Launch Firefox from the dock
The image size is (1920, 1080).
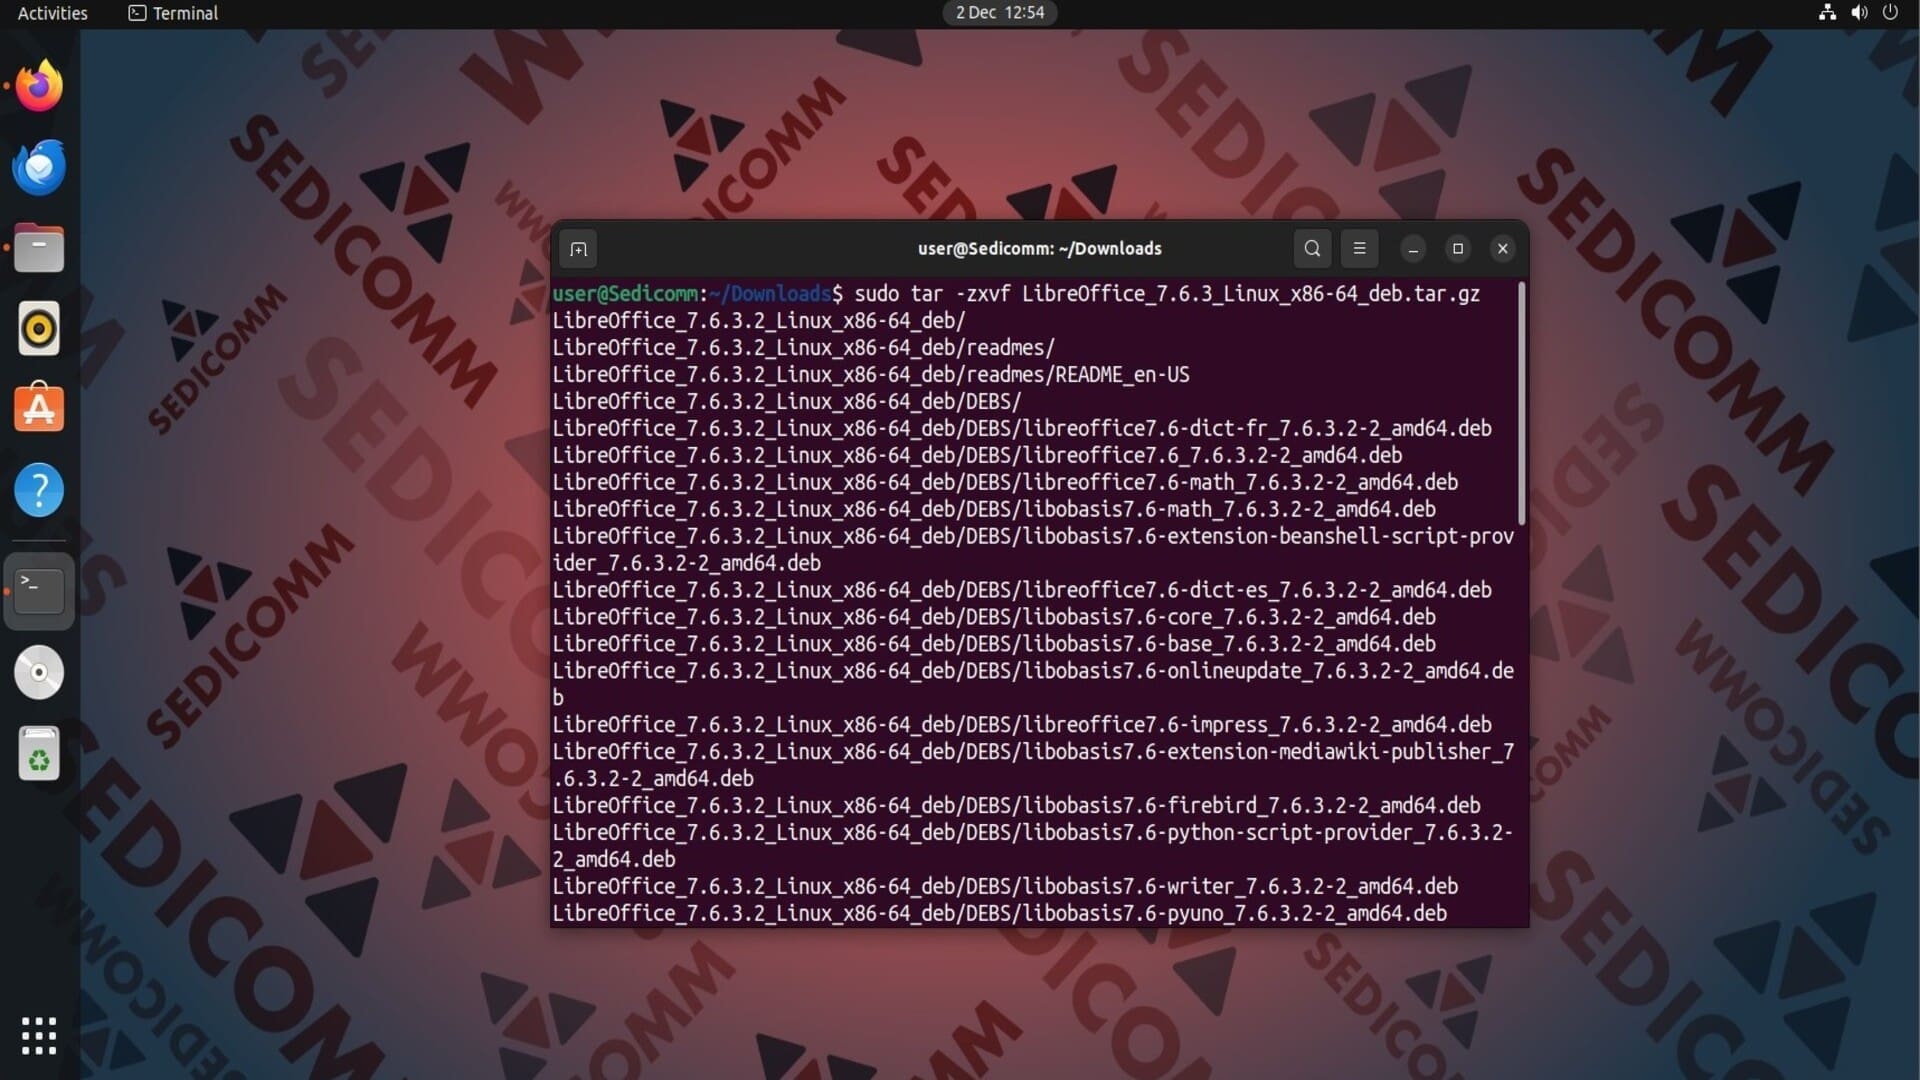pyautogui.click(x=39, y=86)
